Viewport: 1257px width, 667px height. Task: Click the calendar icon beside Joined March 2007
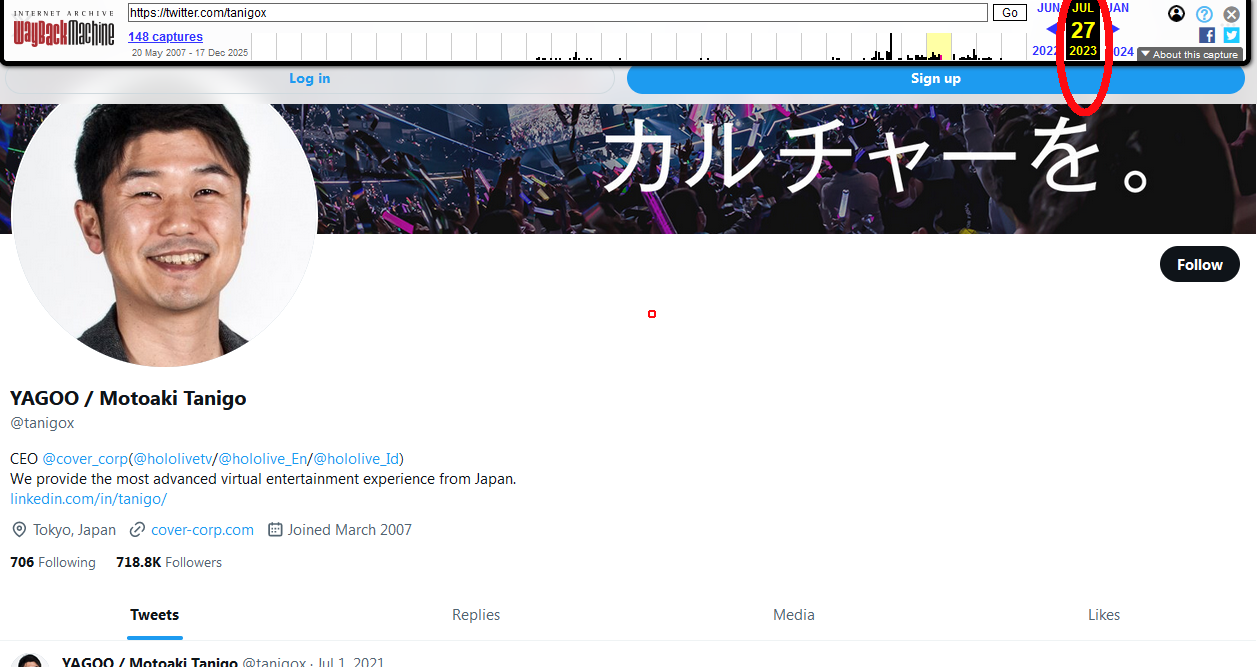coord(275,530)
